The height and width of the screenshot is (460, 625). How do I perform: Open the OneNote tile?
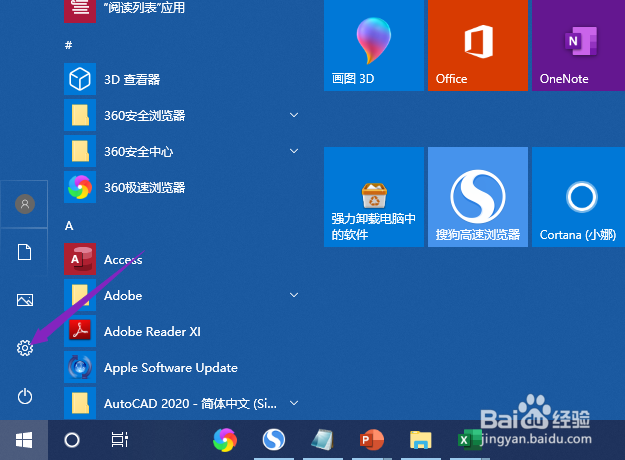tap(578, 45)
